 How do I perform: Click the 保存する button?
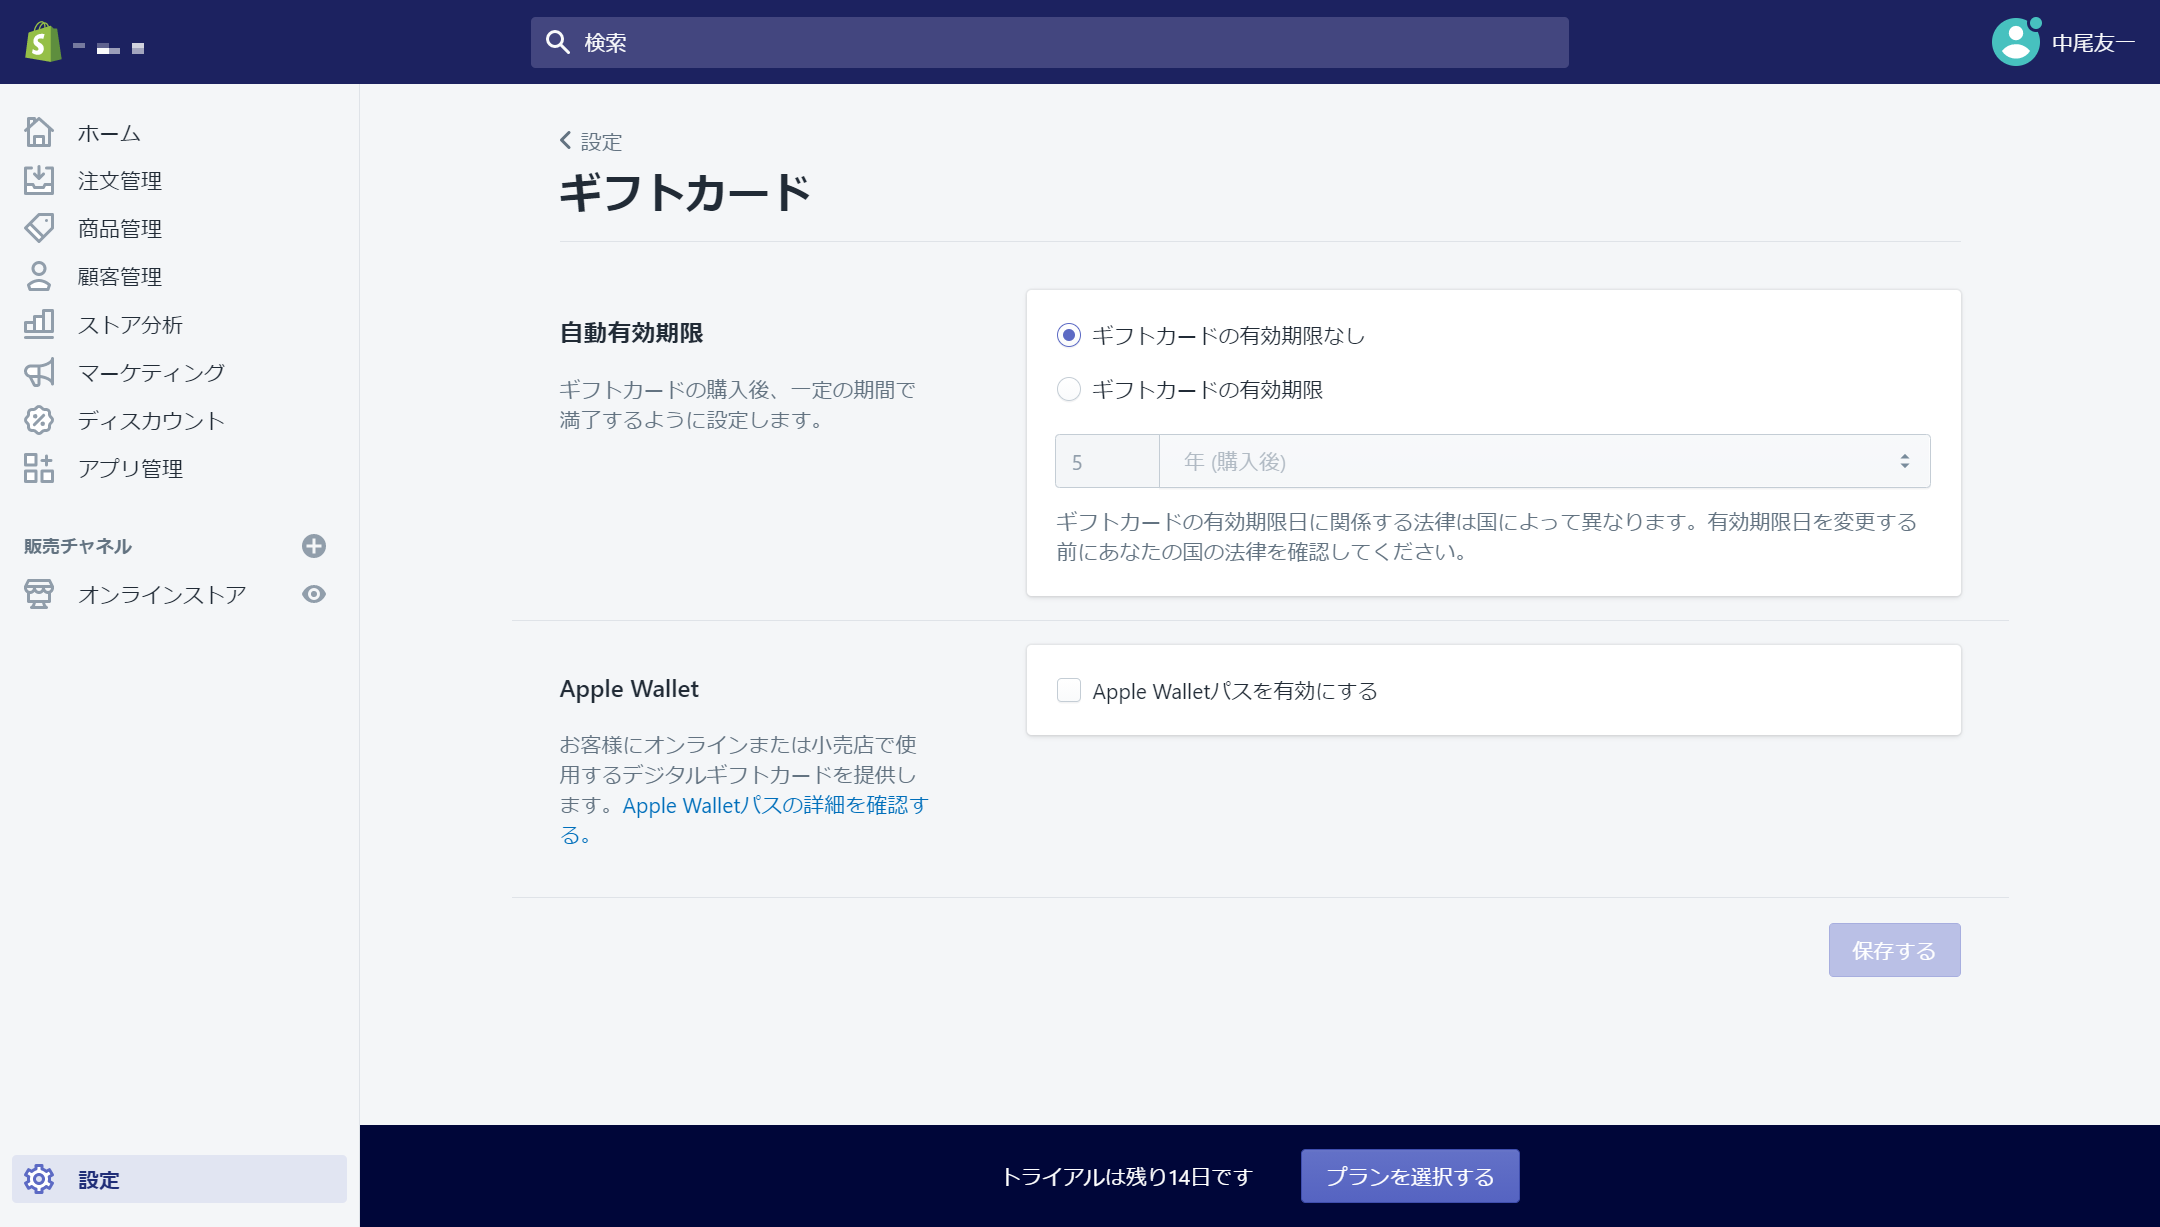point(1894,950)
